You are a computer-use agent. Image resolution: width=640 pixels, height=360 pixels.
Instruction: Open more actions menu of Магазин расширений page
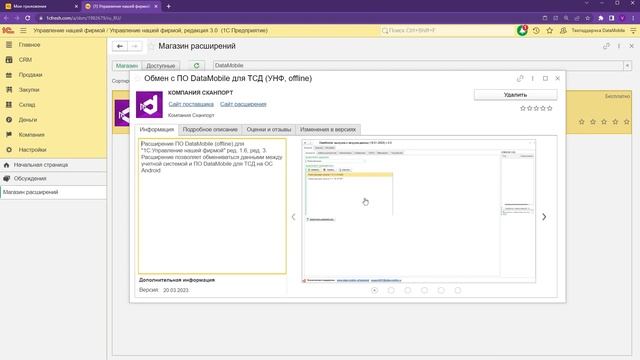coord(619,46)
